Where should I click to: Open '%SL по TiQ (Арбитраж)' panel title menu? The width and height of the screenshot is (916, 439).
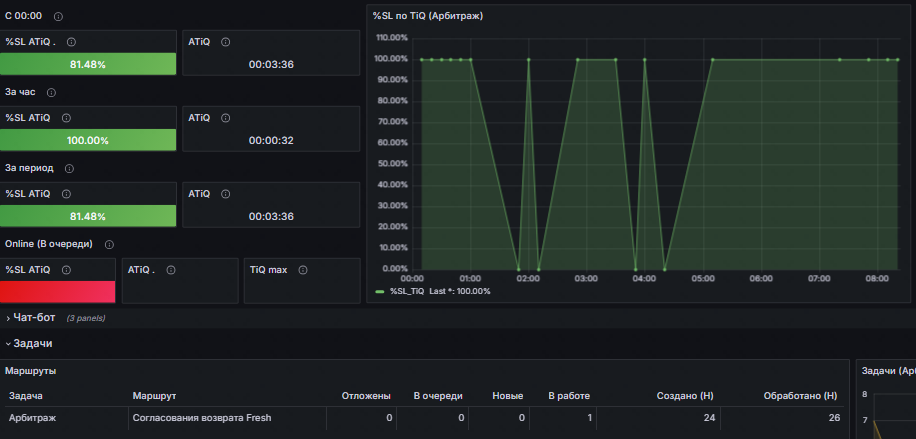(428, 16)
